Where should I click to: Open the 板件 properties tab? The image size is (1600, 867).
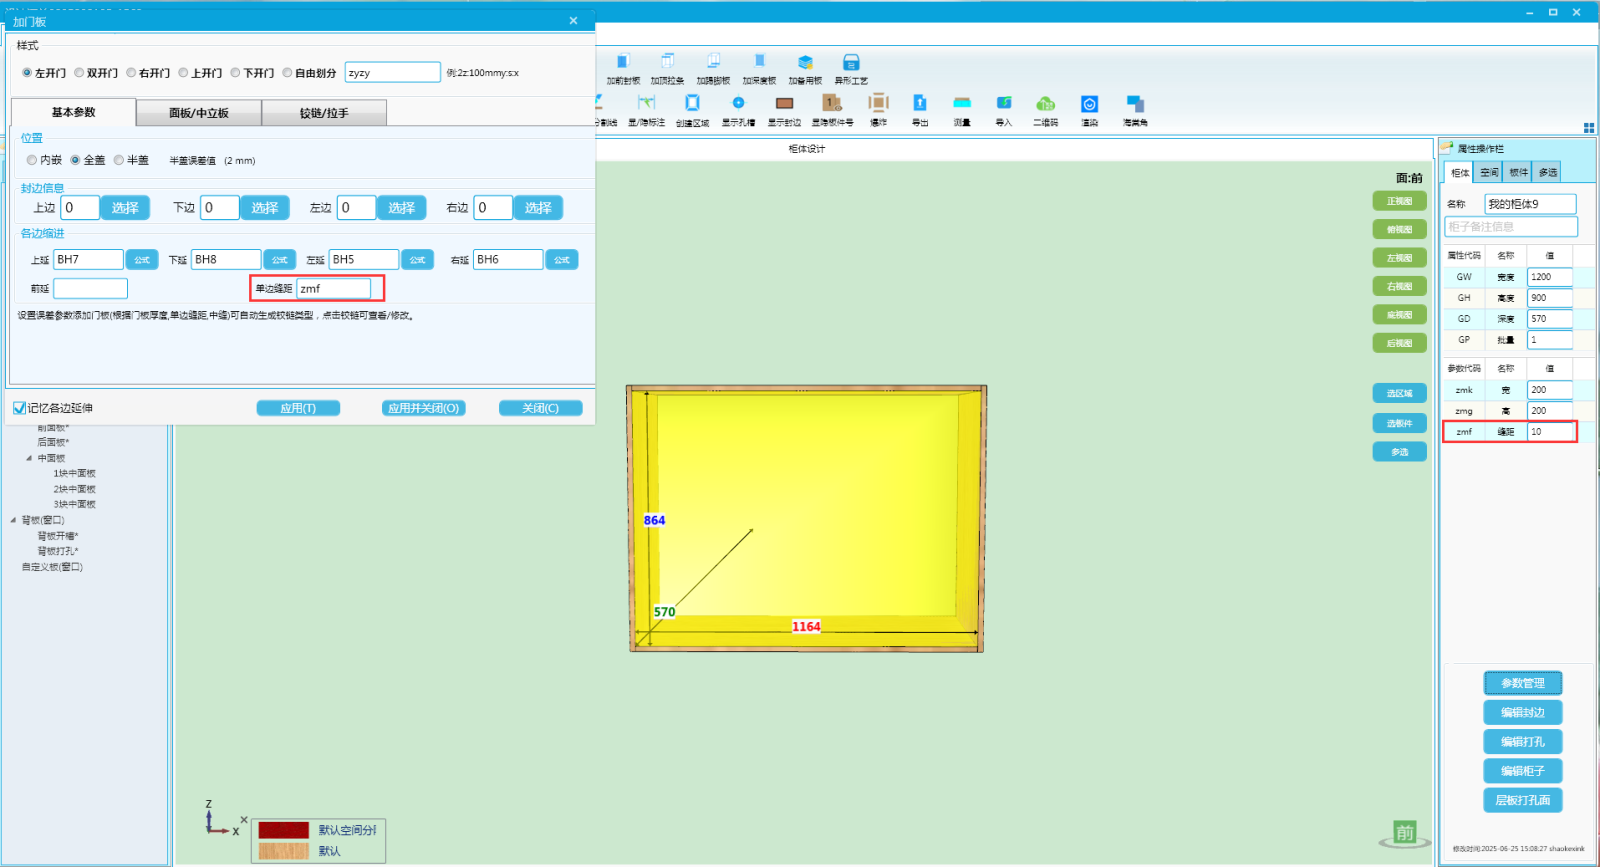[x=1518, y=172]
